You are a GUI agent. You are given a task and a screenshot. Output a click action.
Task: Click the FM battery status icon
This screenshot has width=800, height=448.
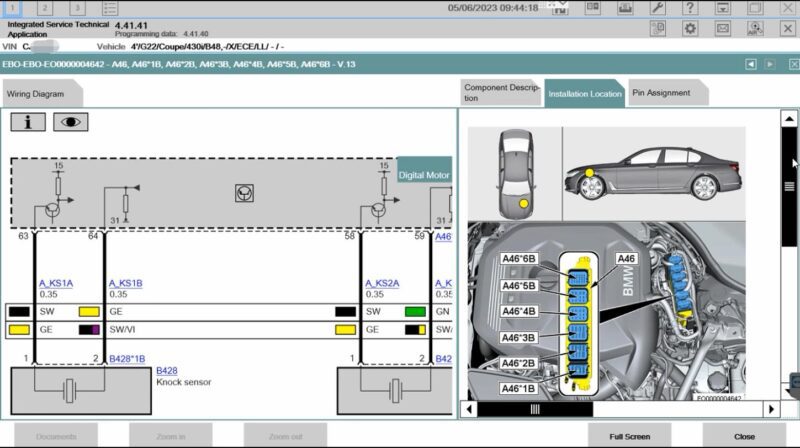[560, 9]
